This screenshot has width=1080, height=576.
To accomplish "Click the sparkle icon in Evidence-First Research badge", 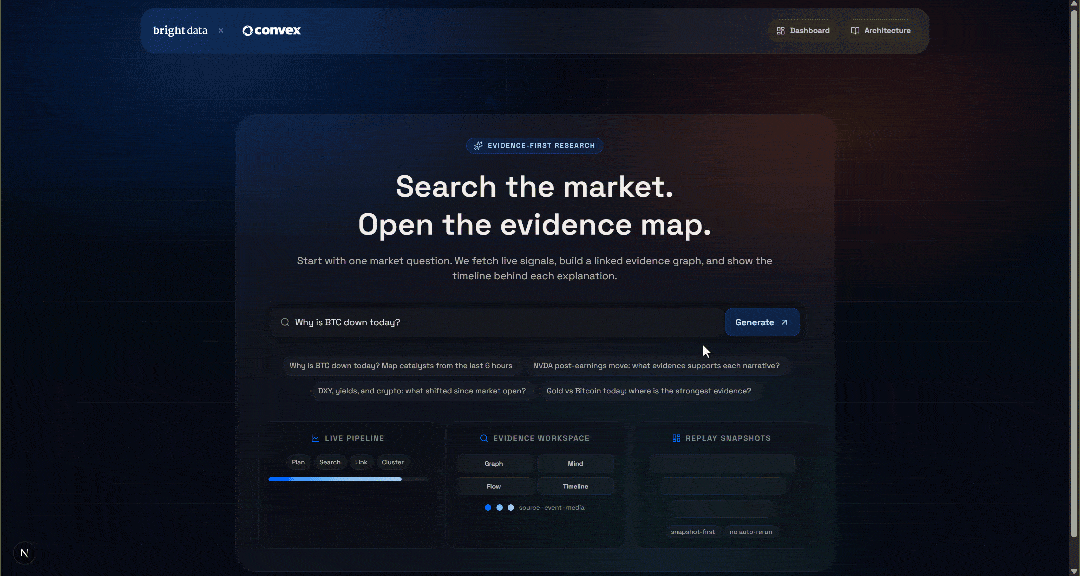I will [479, 146].
